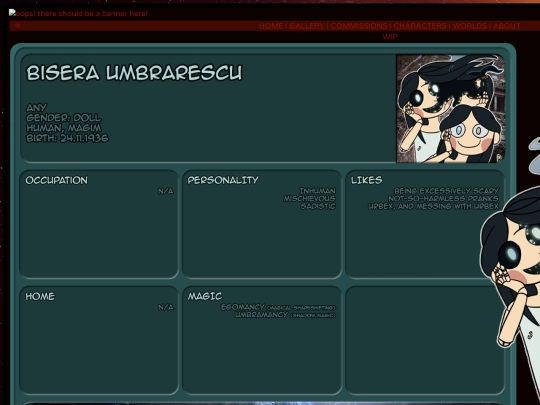The image size is (540, 405).
Task: Navigate to CHARACTERS page
Action: [420, 26]
